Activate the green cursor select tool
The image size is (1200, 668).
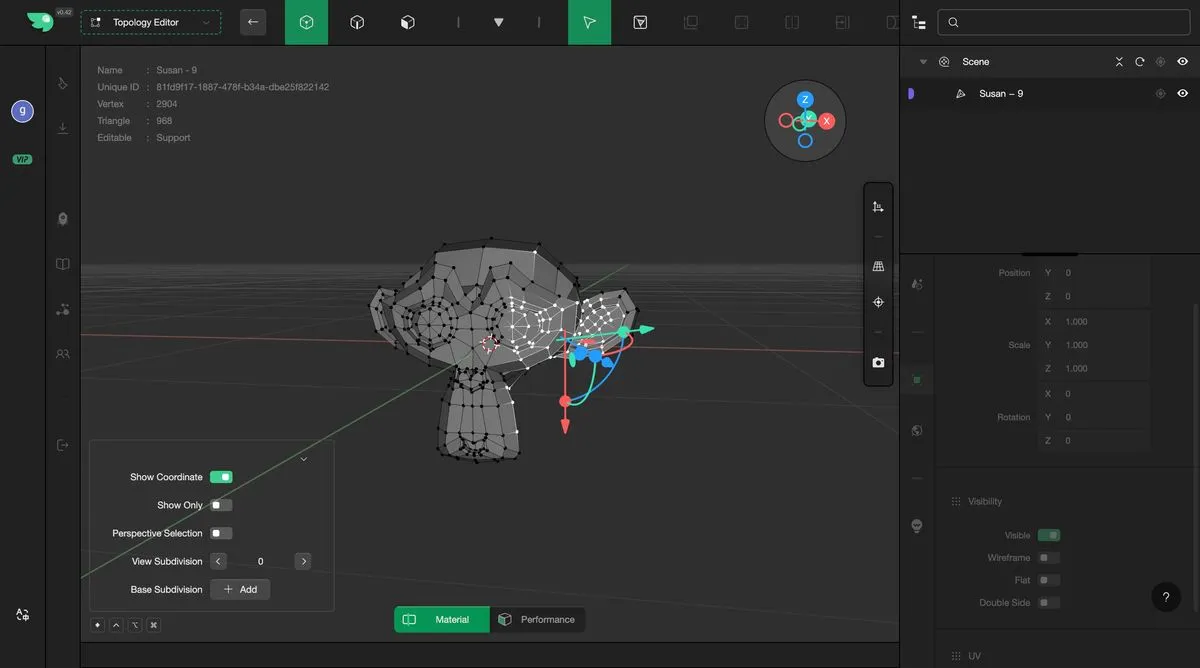(590, 22)
